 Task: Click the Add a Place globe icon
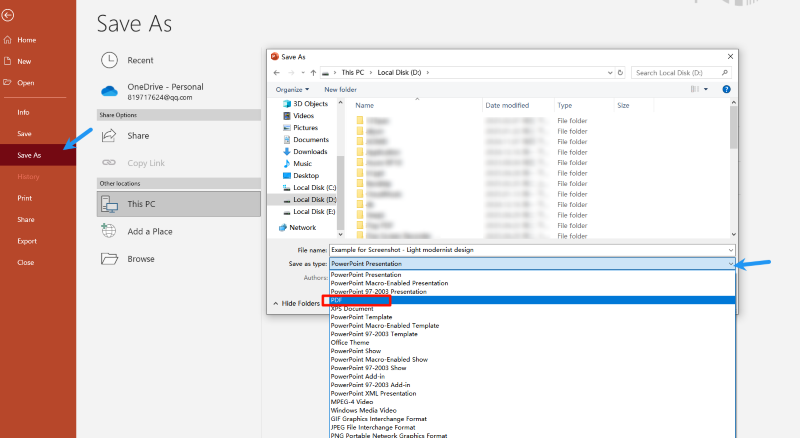[x=109, y=231]
